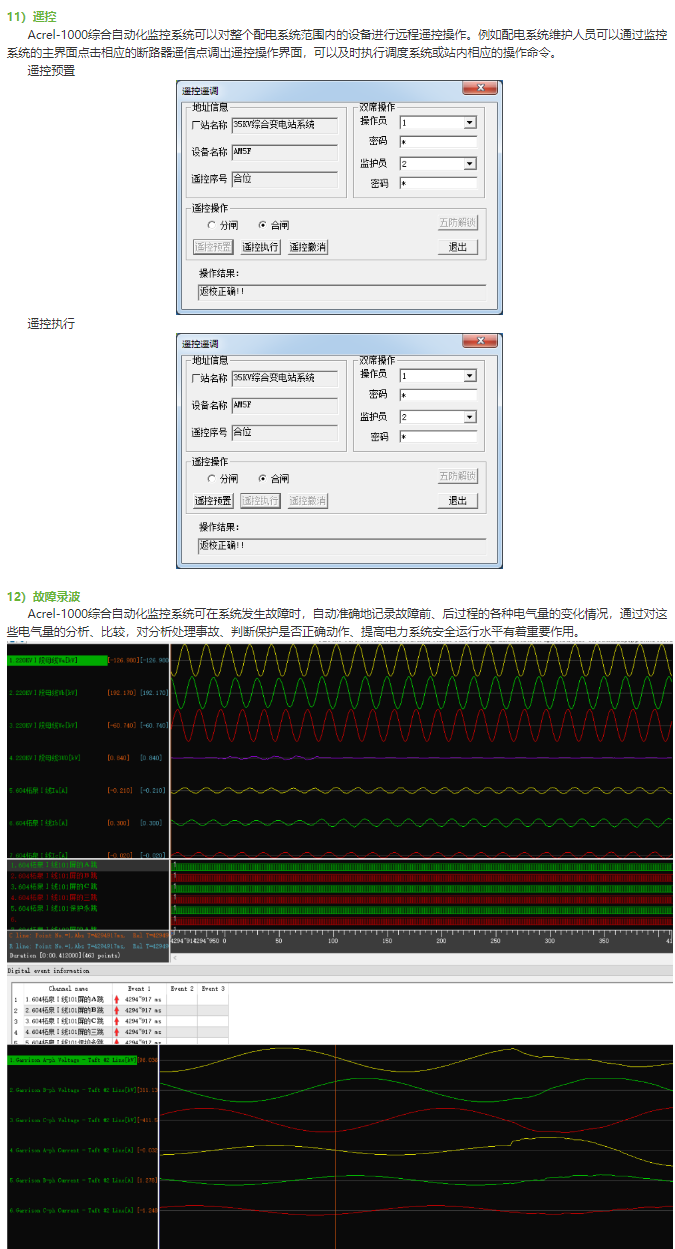Click greyed 遥控预置 button in the 遥控预置 dialog
Screen dimensions: 675x1249
[213, 247]
